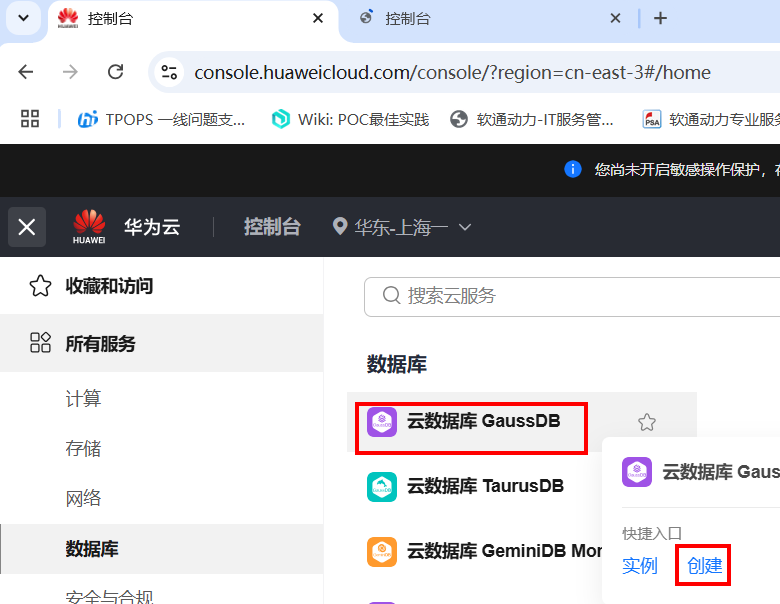The image size is (780, 604).
Task: Click the GaussDB purple service icon in list
Action: [382, 422]
